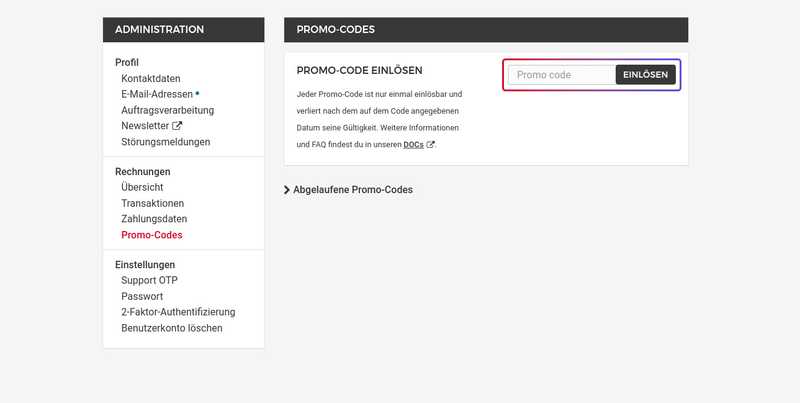800x403 pixels.
Task: Click the Abgelaufene Promo-Codes chevron arrow
Action: [287, 189]
